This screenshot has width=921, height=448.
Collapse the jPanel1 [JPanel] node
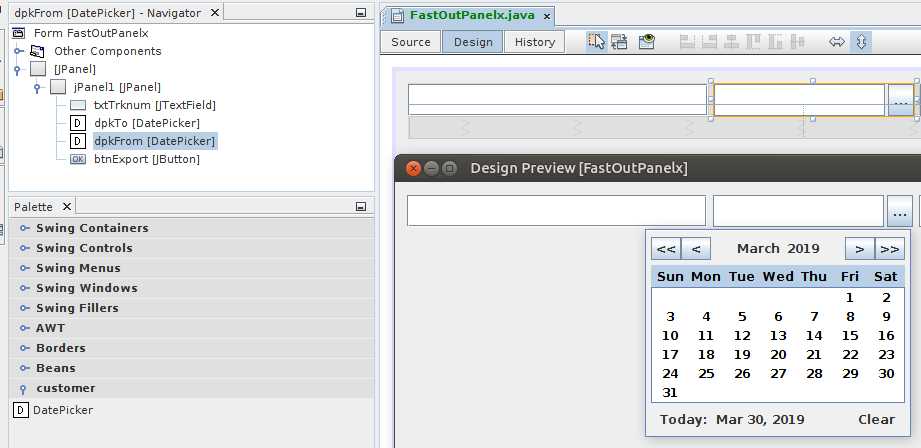click(x=38, y=88)
